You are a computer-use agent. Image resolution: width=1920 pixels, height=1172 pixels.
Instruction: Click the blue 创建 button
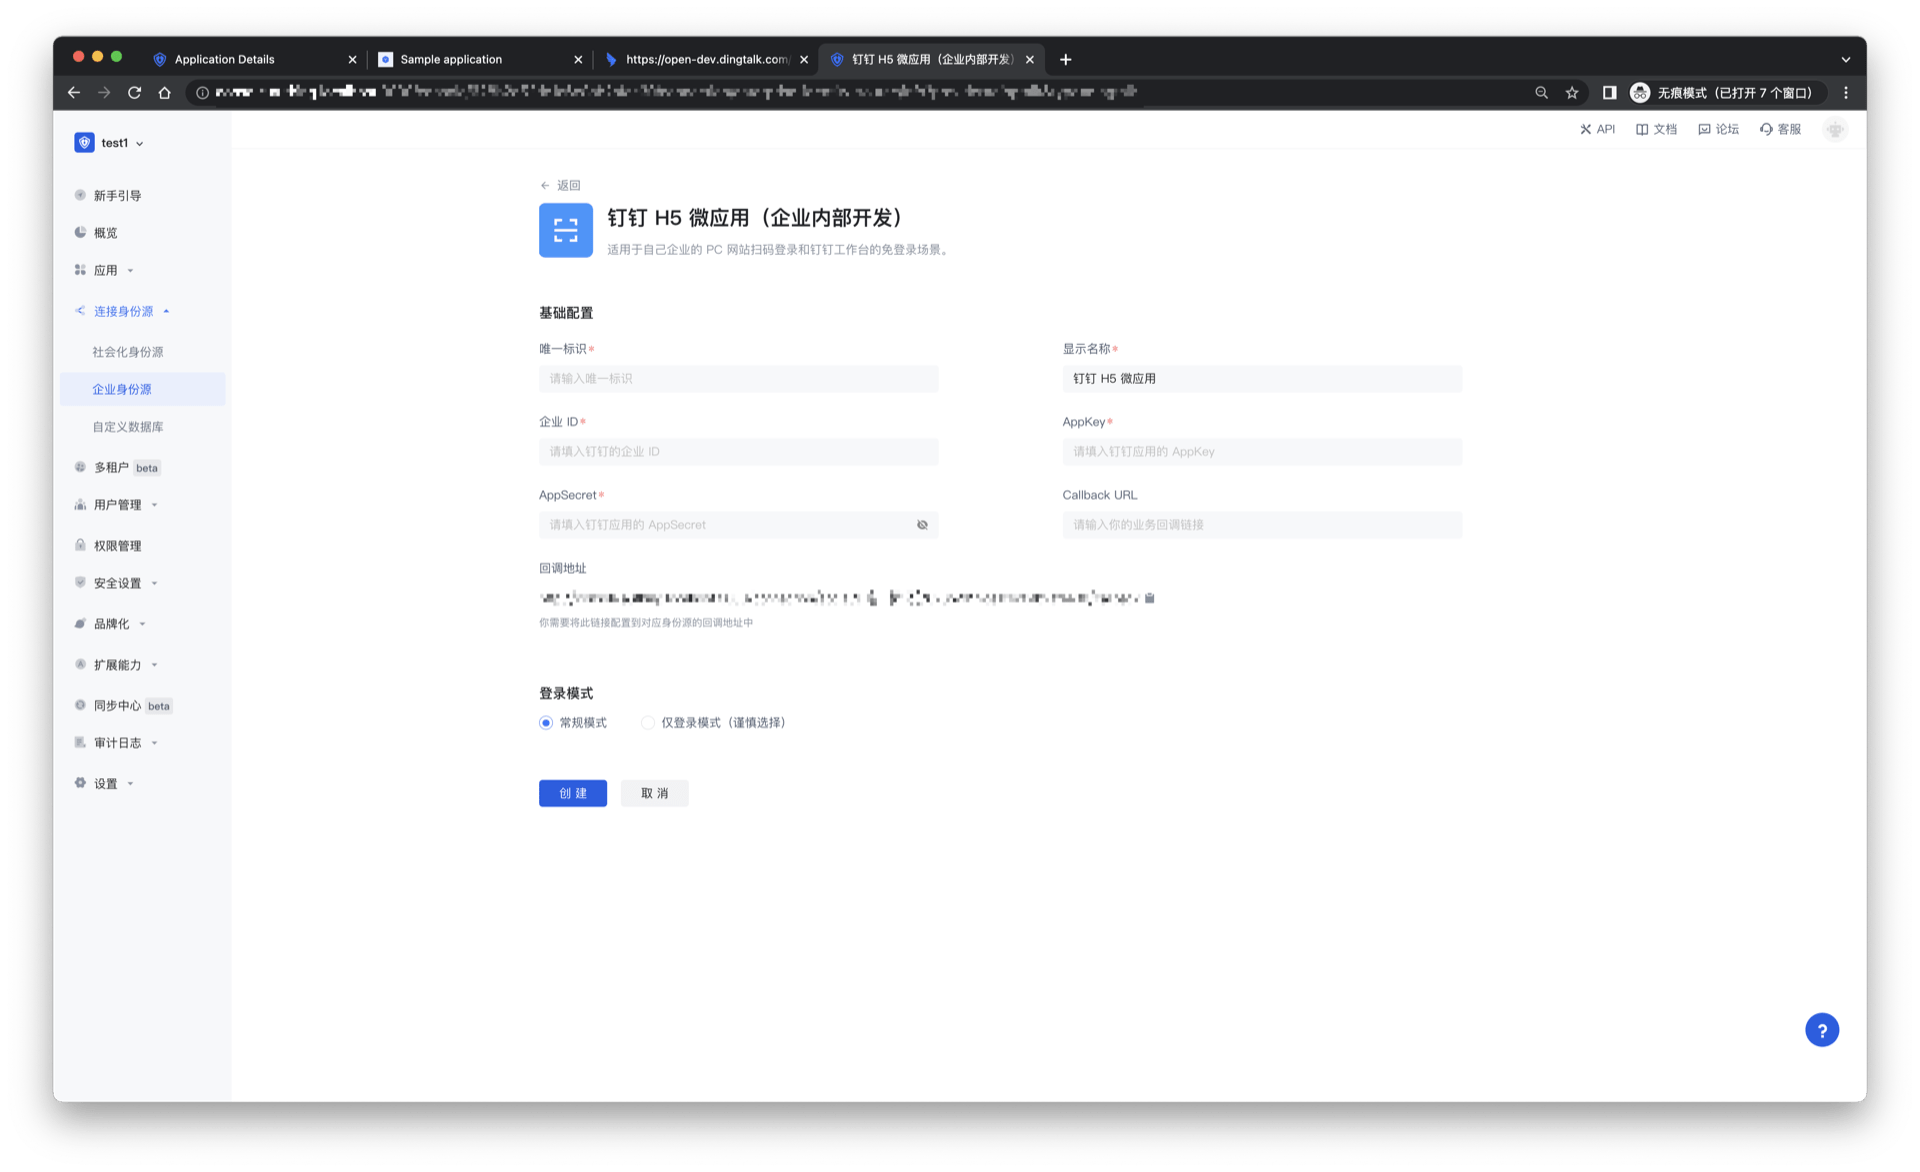(x=572, y=793)
